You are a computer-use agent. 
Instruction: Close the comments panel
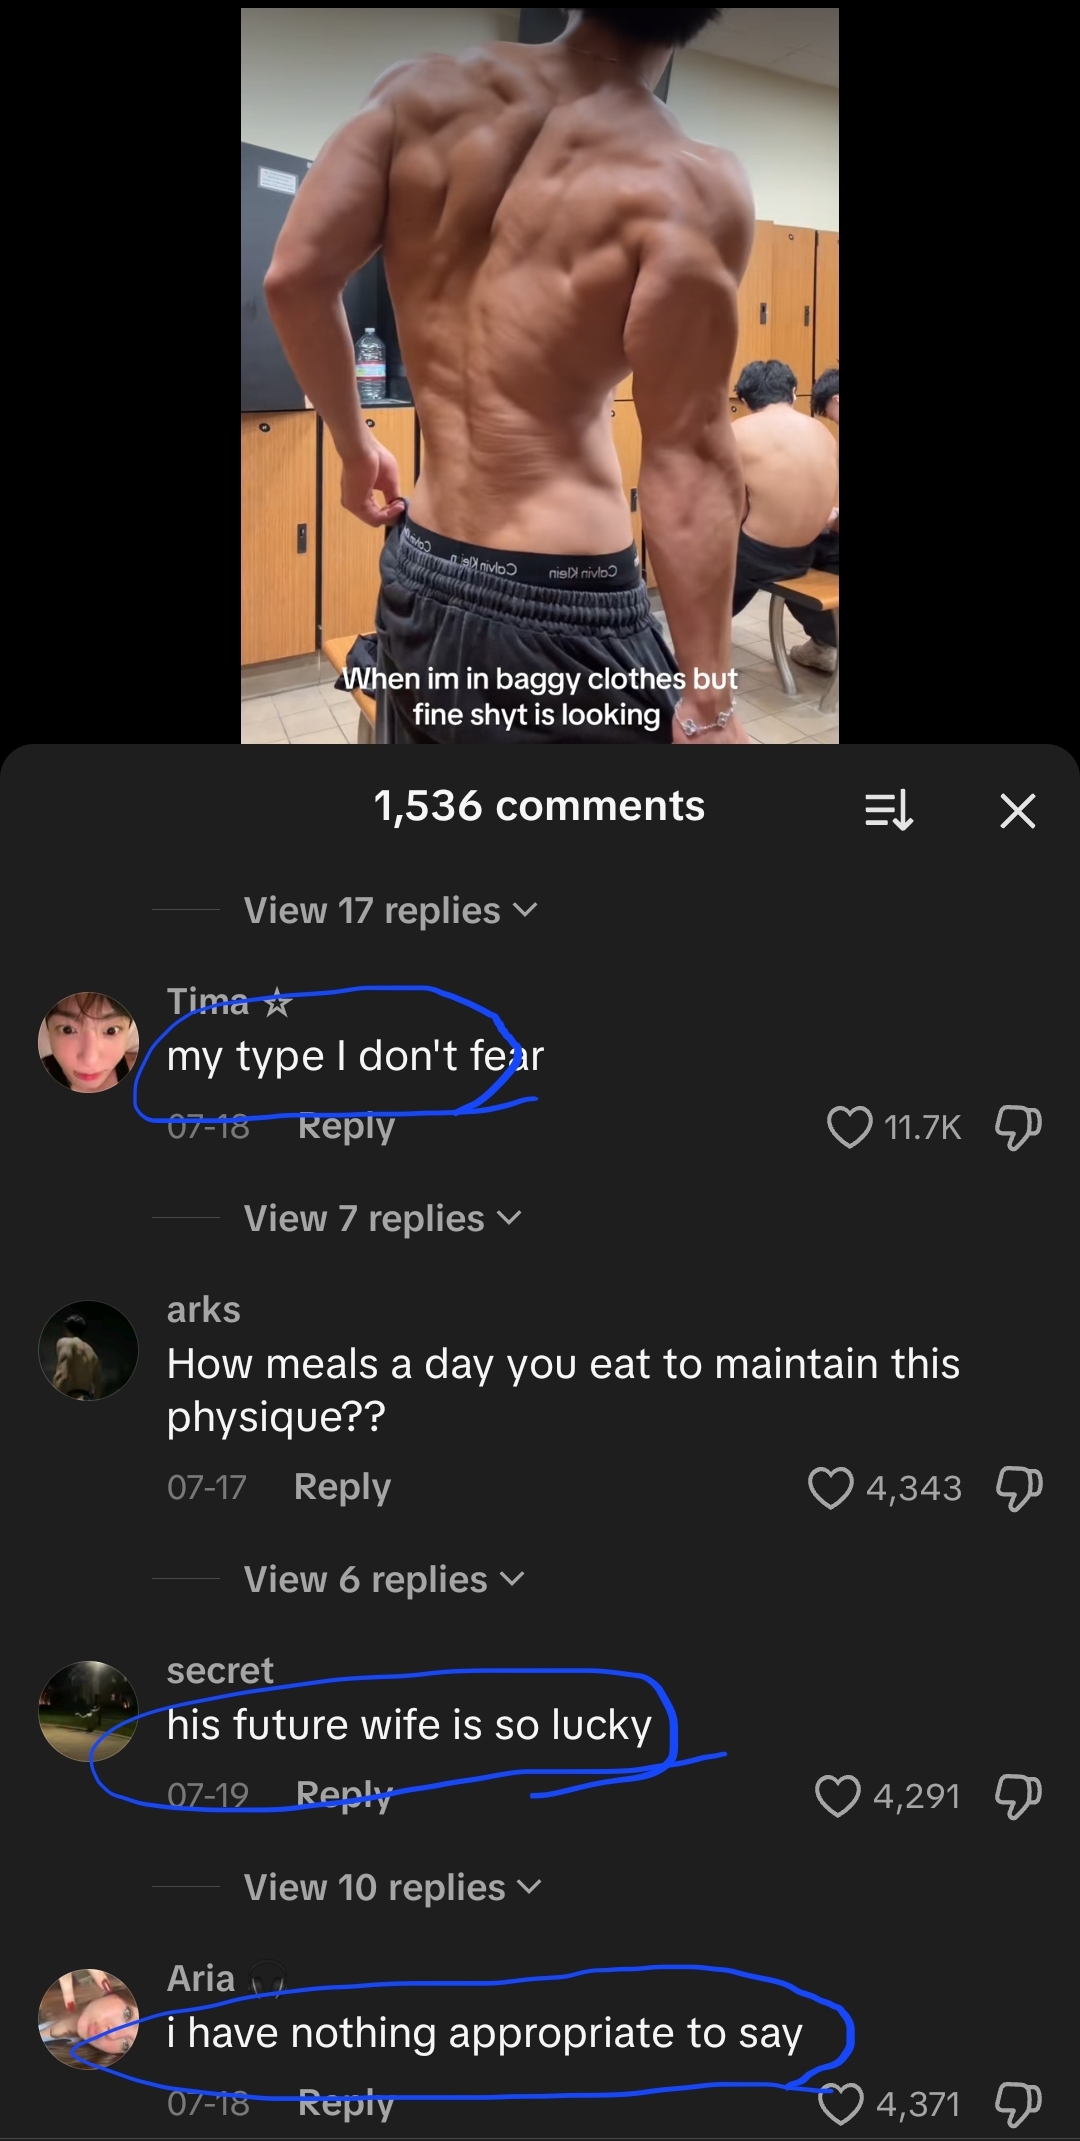point(1017,810)
